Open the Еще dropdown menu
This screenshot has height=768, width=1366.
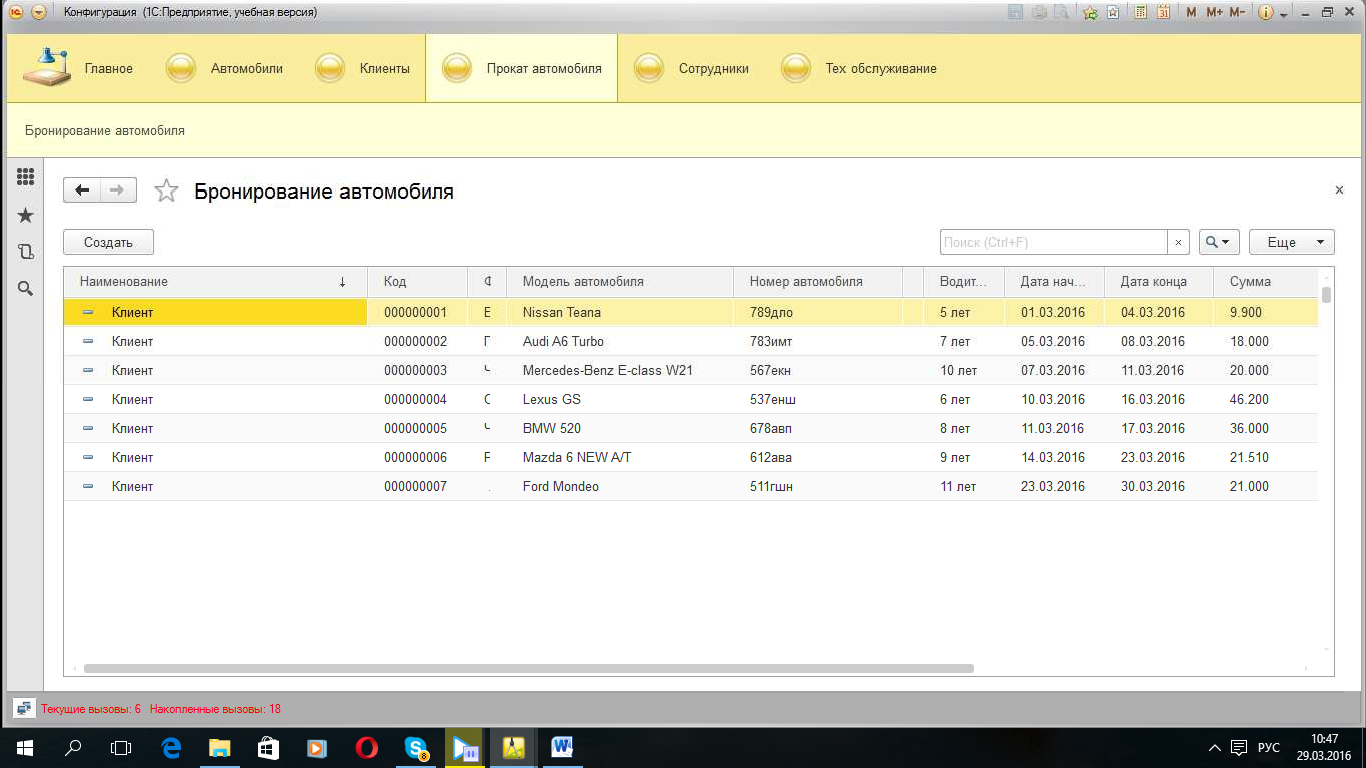point(1291,242)
